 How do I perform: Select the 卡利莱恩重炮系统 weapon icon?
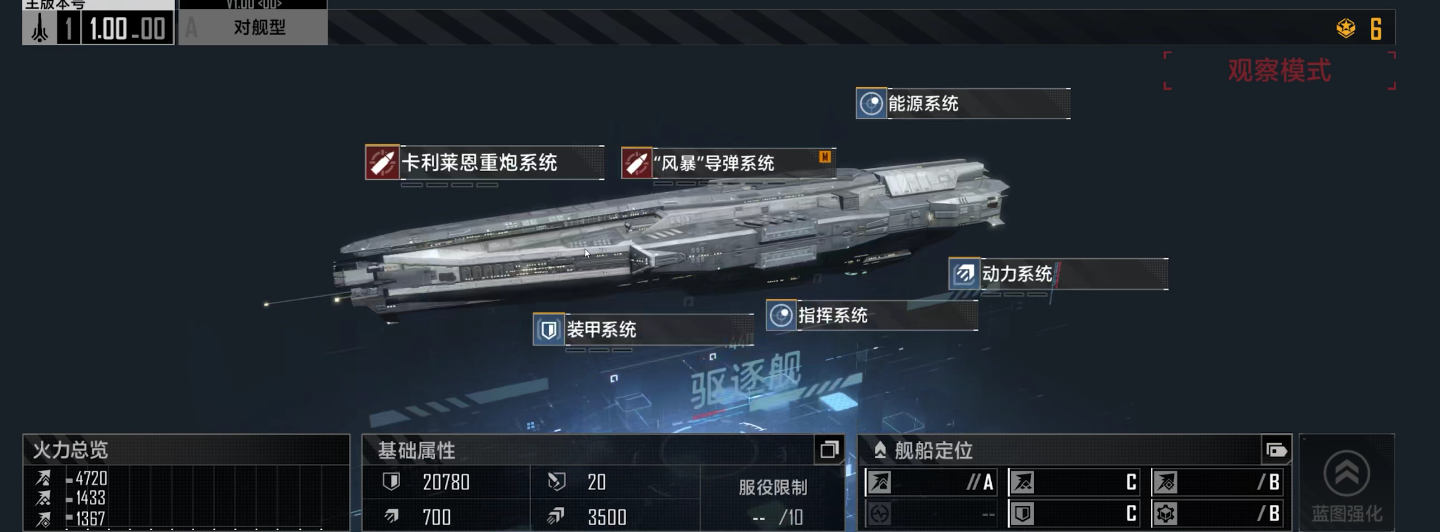382,162
